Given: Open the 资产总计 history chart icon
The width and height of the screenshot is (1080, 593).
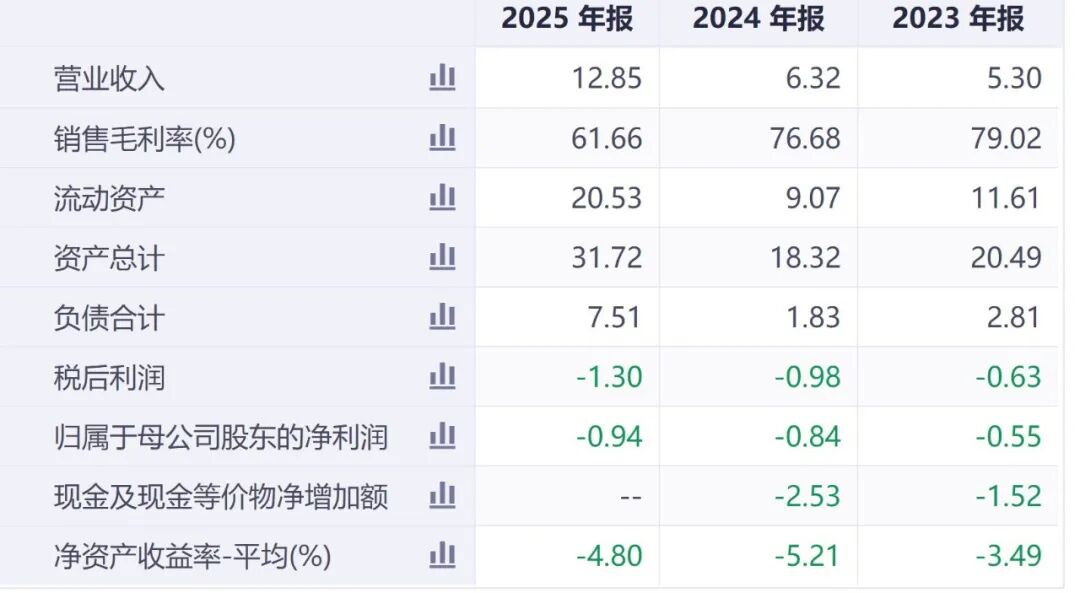Looking at the screenshot, I should tap(441, 257).
